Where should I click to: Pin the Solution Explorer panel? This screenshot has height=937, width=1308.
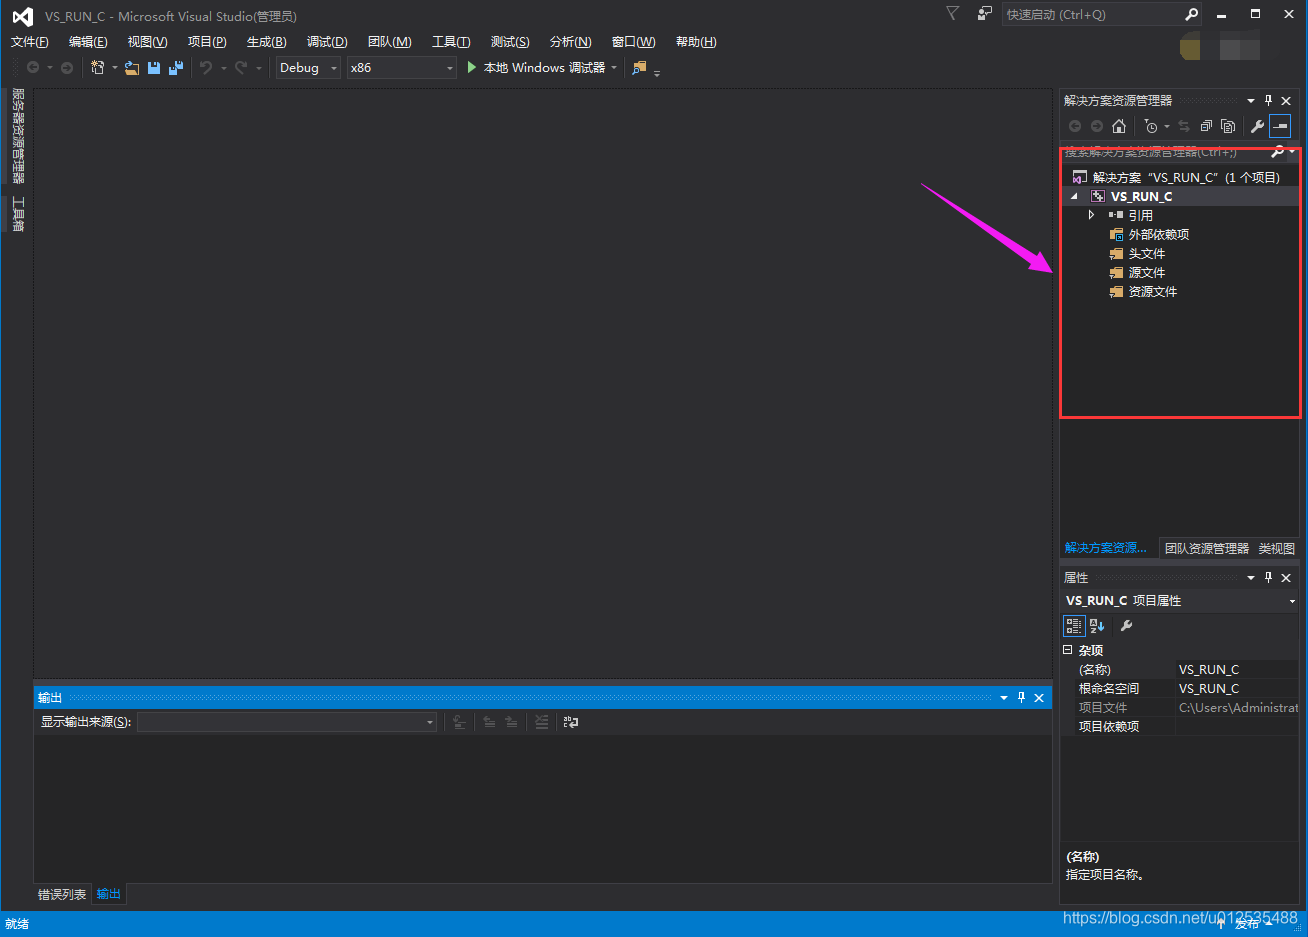tap(1268, 101)
